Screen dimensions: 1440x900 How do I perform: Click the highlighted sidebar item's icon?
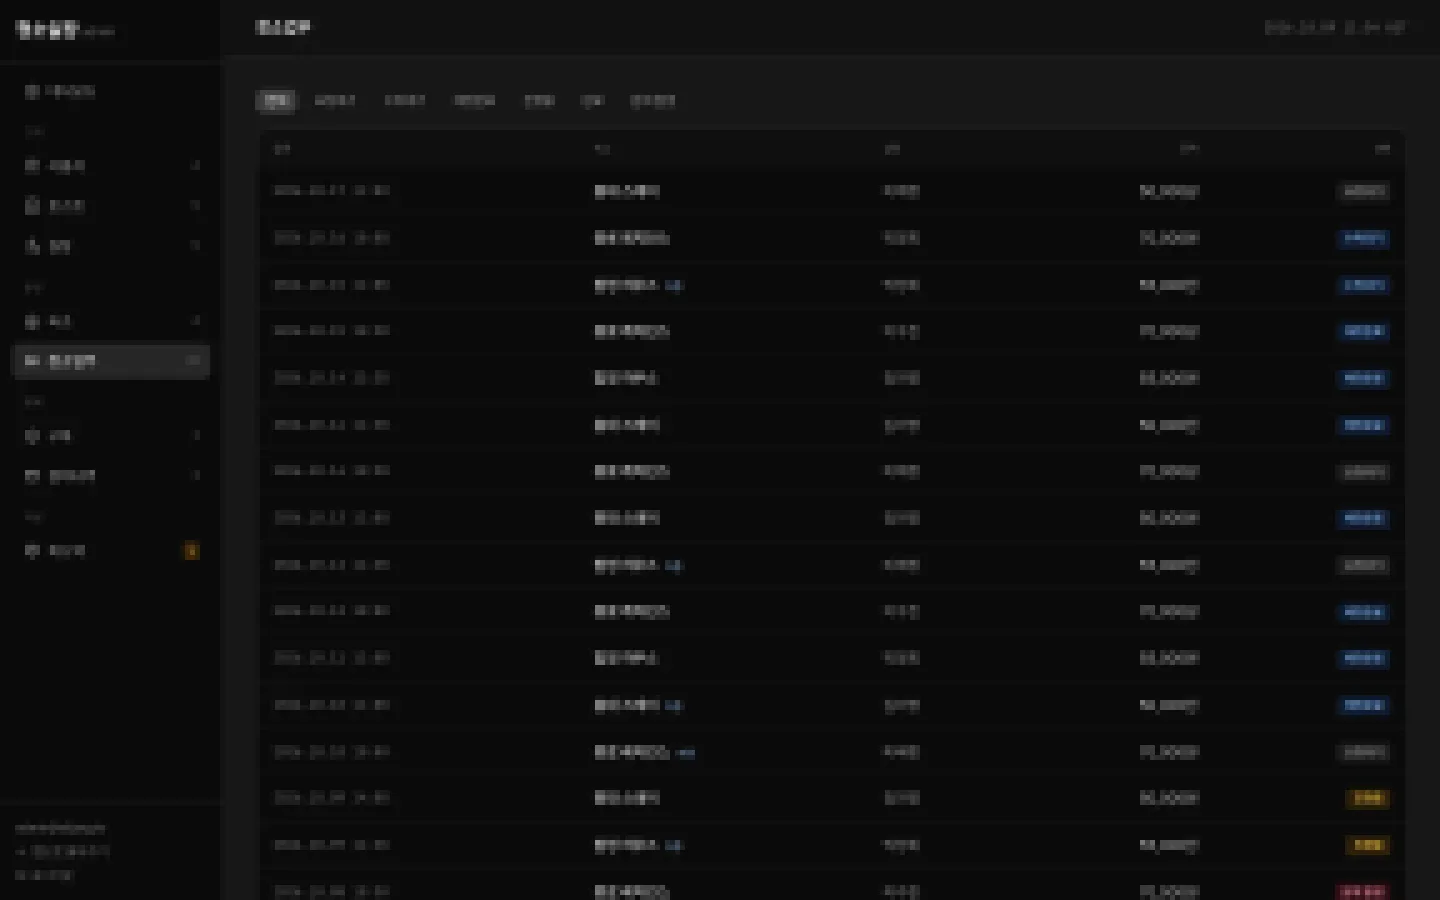pos(32,361)
